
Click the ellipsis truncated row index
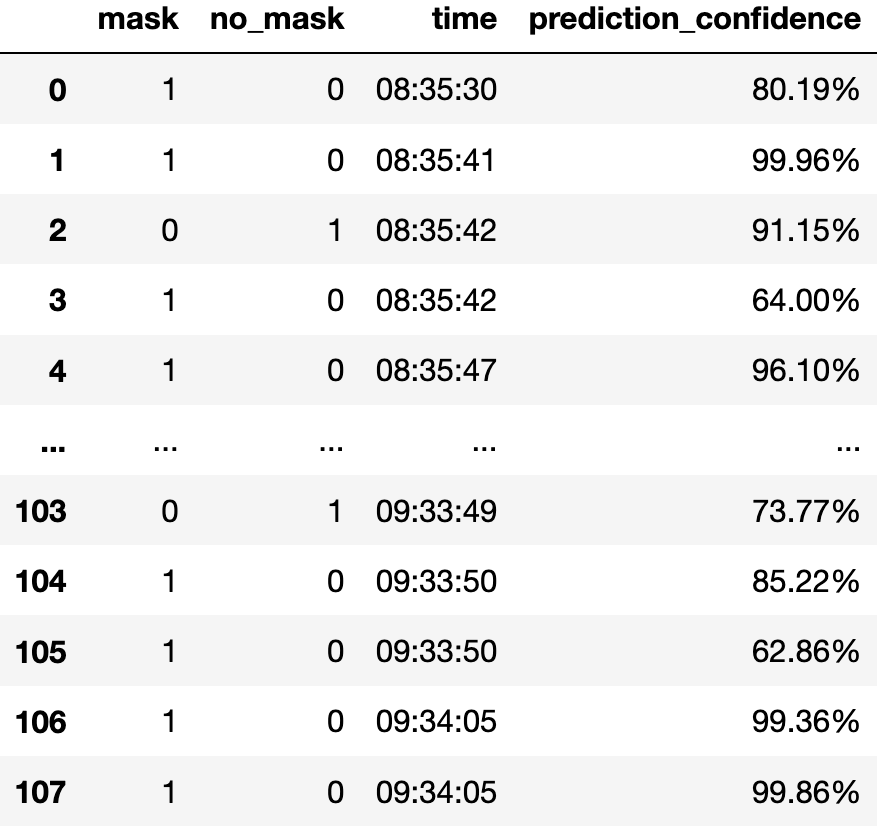pyautogui.click(x=46, y=446)
